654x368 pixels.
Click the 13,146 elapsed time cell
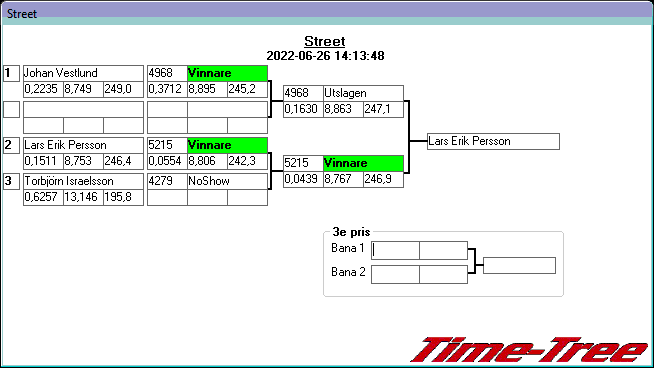[83, 197]
